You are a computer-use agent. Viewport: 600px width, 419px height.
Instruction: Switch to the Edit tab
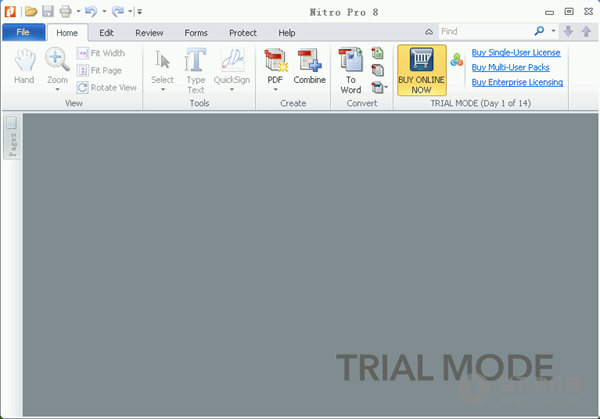106,33
